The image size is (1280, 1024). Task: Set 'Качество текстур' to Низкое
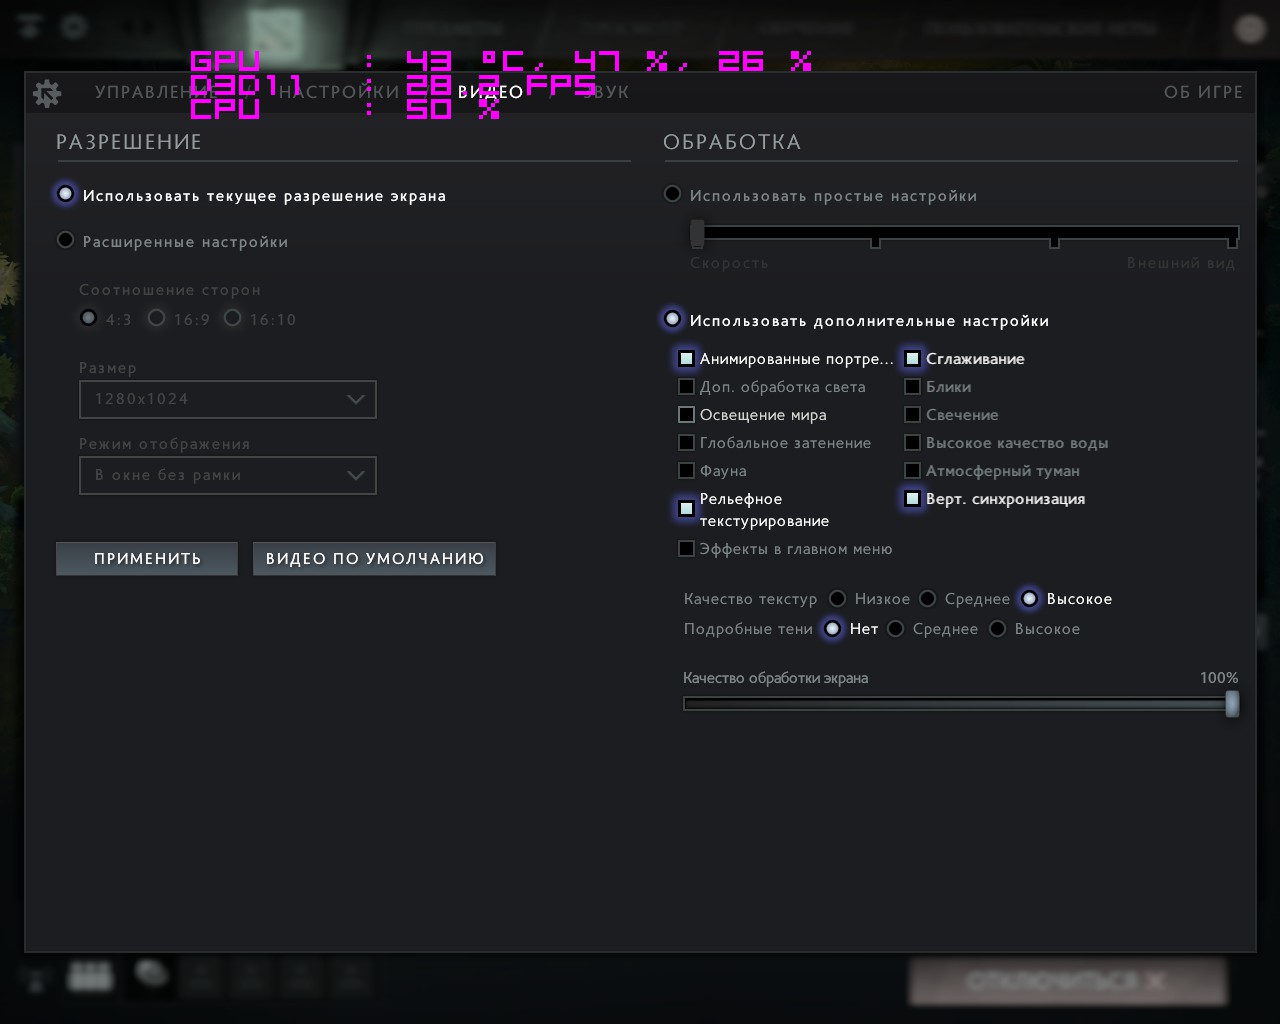836,598
